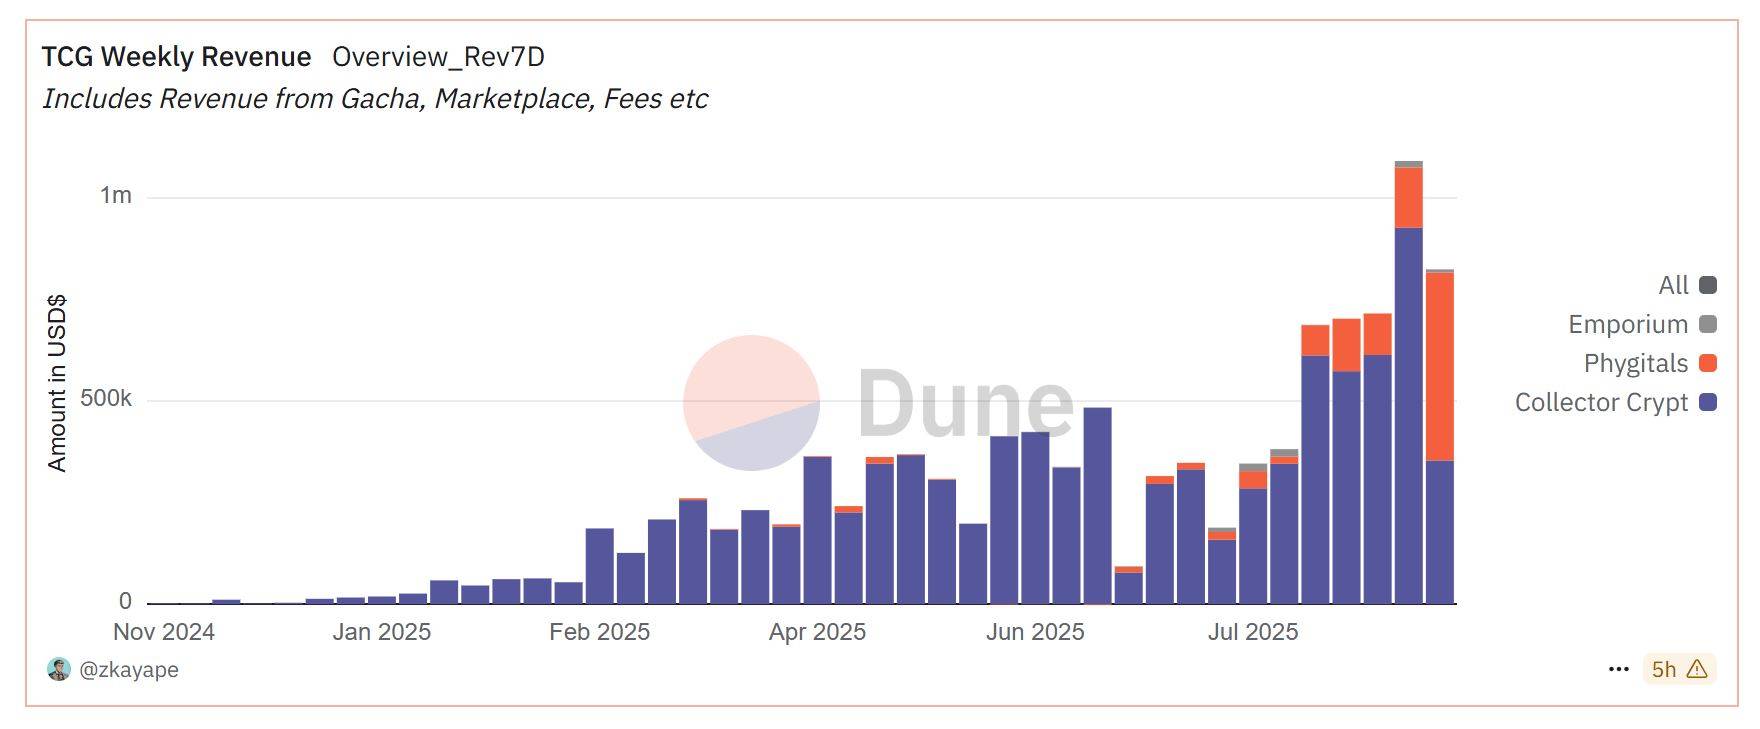Click the Amount in USD$ axis title
Viewport: 1760px width, 729px height.
(x=57, y=383)
